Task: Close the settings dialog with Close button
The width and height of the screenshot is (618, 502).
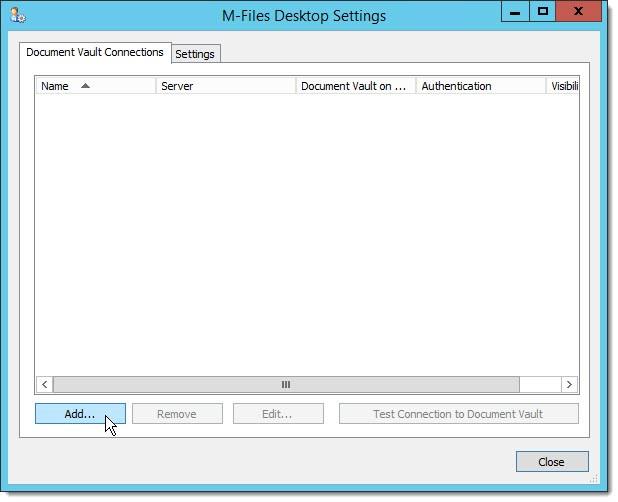Action: click(552, 462)
